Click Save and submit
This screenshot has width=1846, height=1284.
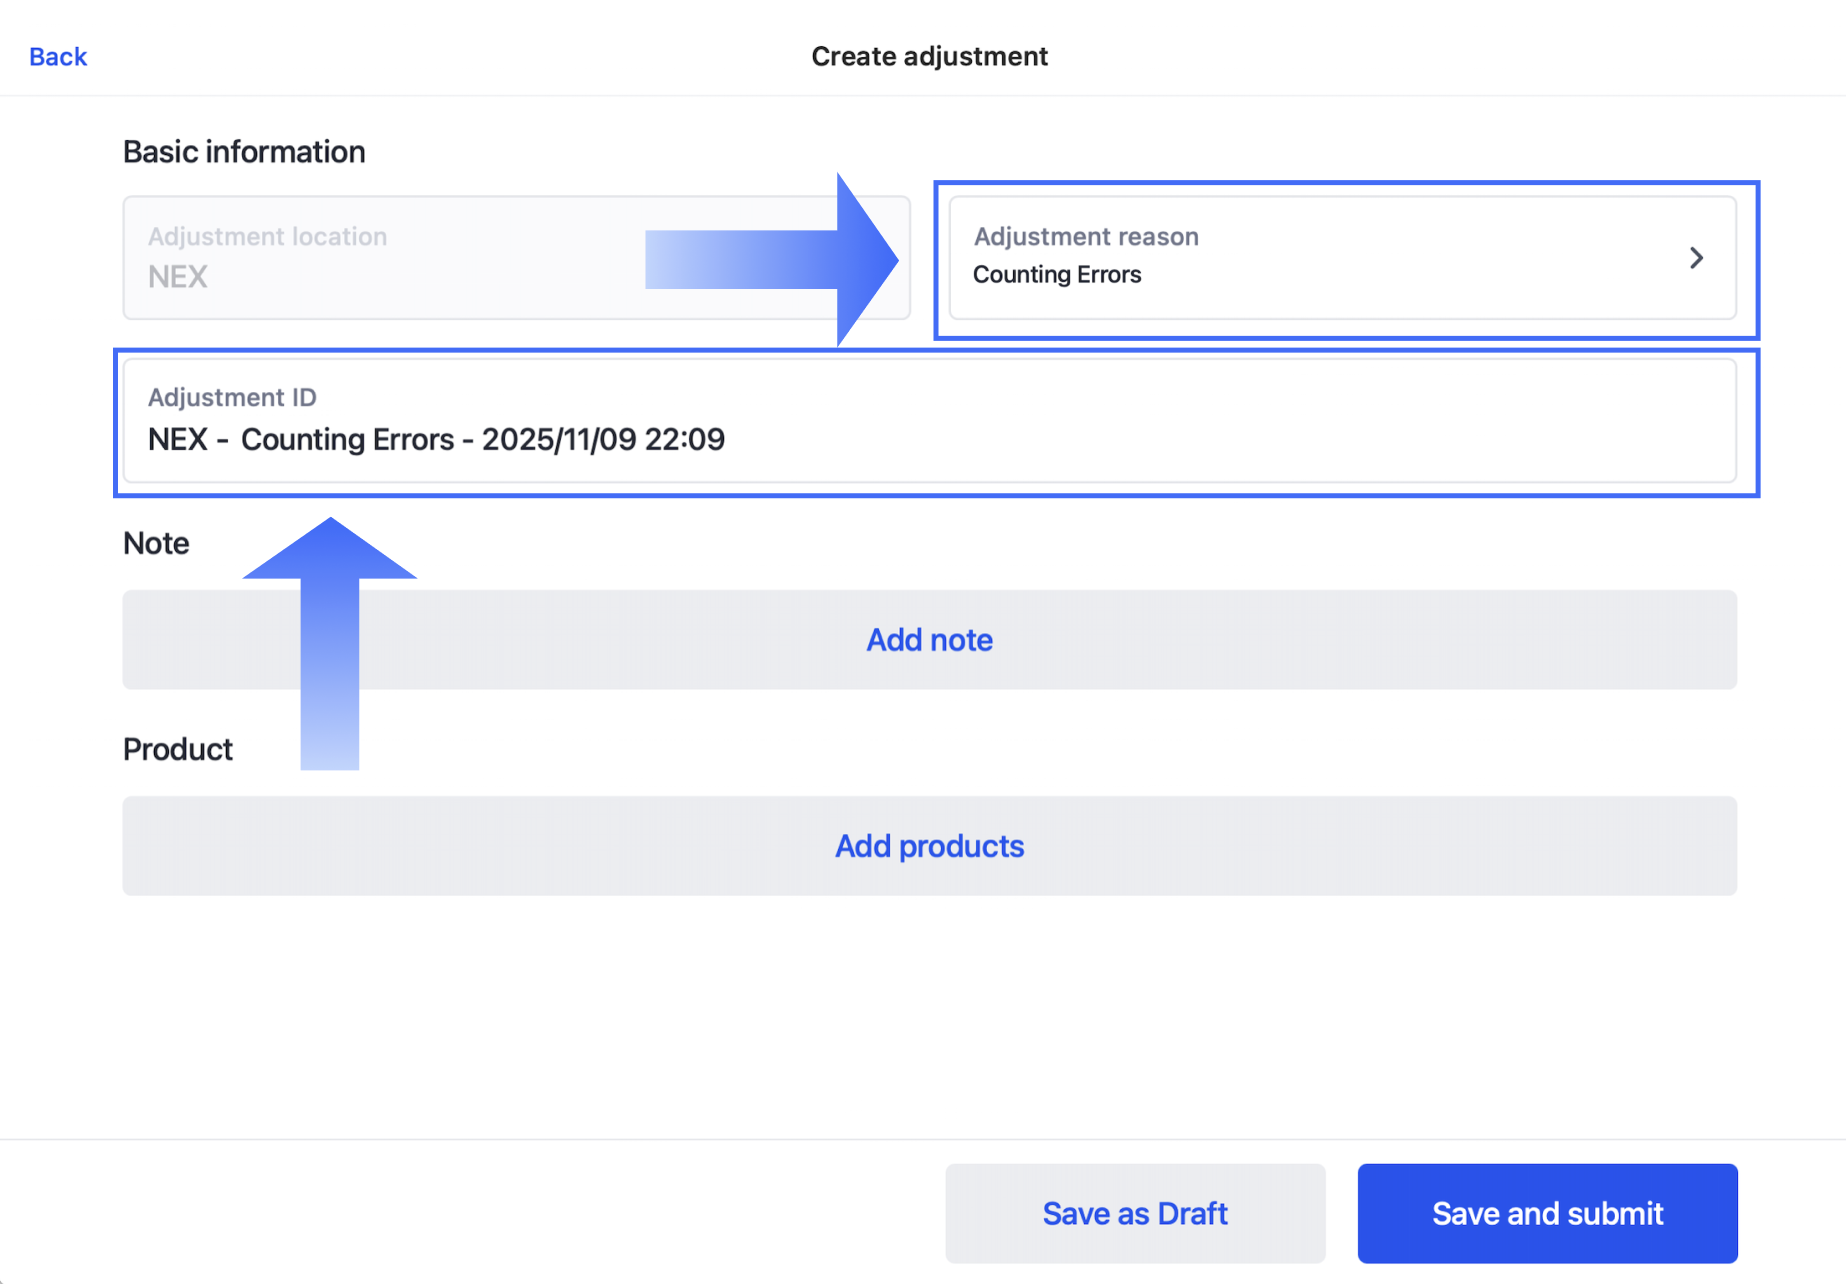(1547, 1213)
